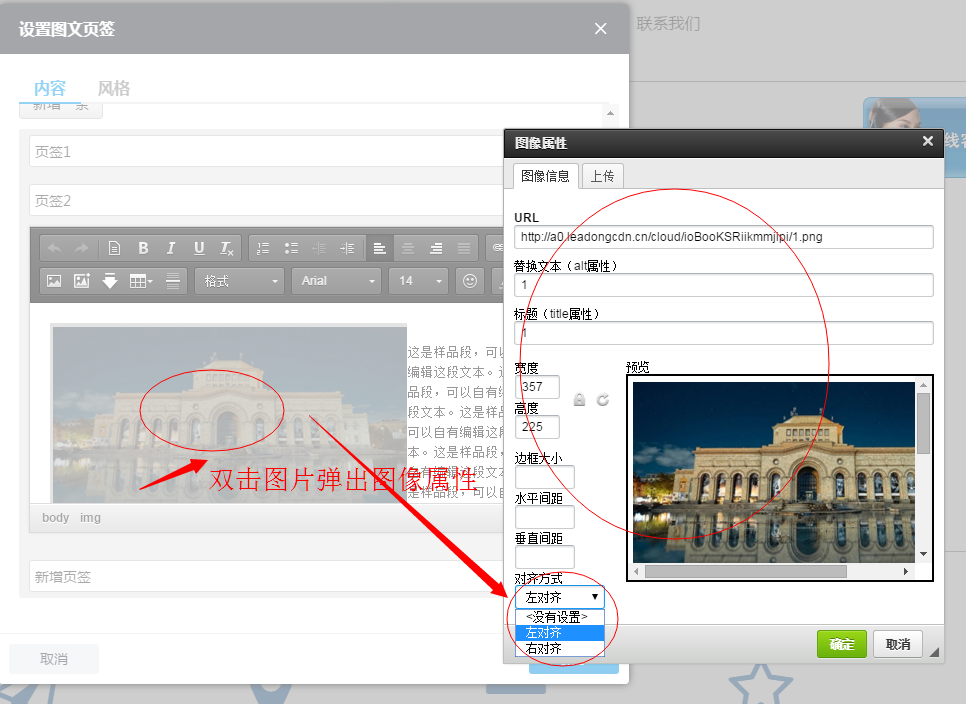Click the Underline icon
The height and width of the screenshot is (704, 966).
click(x=200, y=249)
